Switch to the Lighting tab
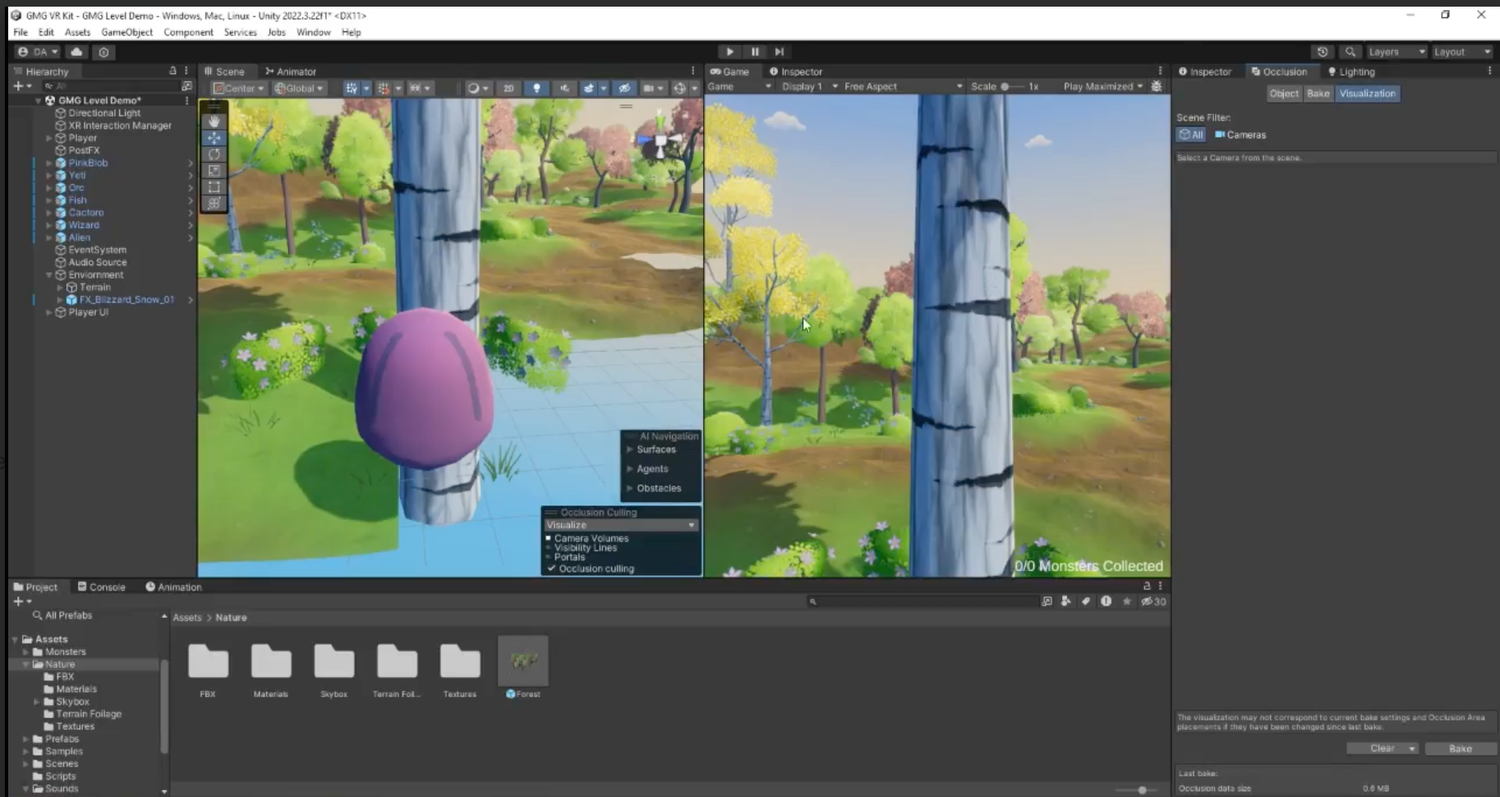Image resolution: width=1500 pixels, height=797 pixels. [x=1351, y=72]
